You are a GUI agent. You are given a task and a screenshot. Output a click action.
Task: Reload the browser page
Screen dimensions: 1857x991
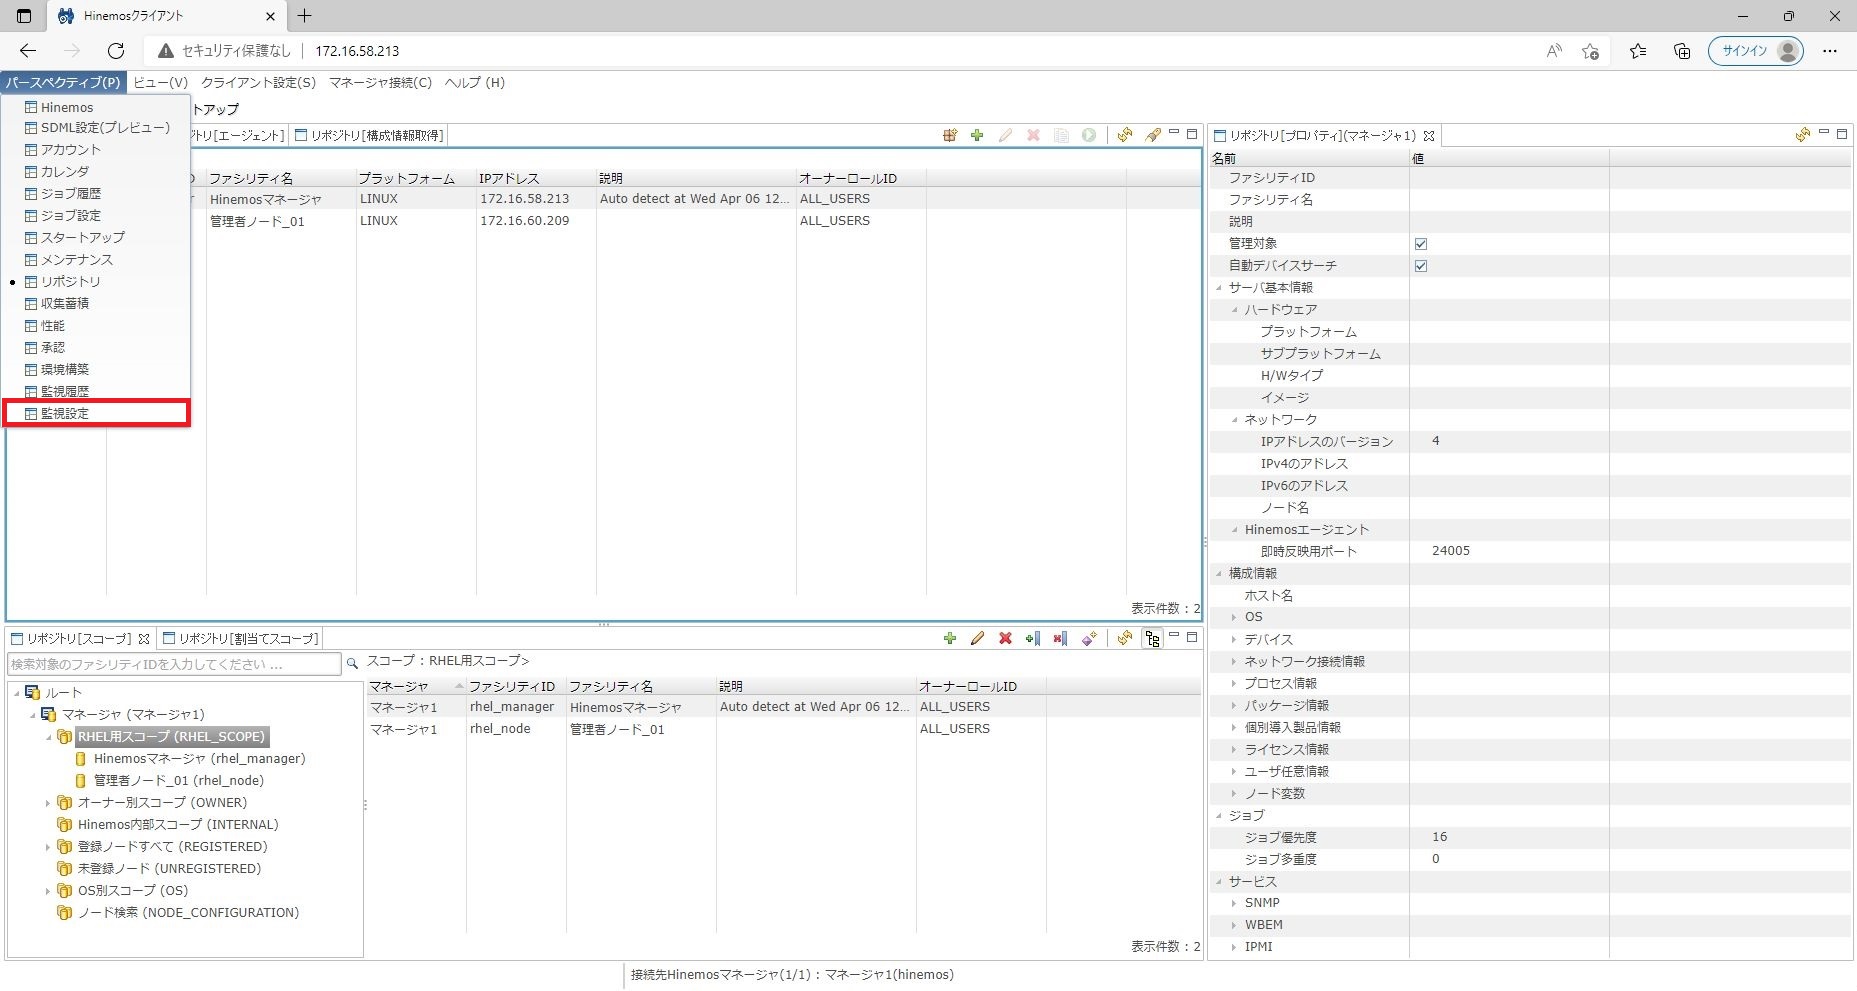tap(116, 51)
